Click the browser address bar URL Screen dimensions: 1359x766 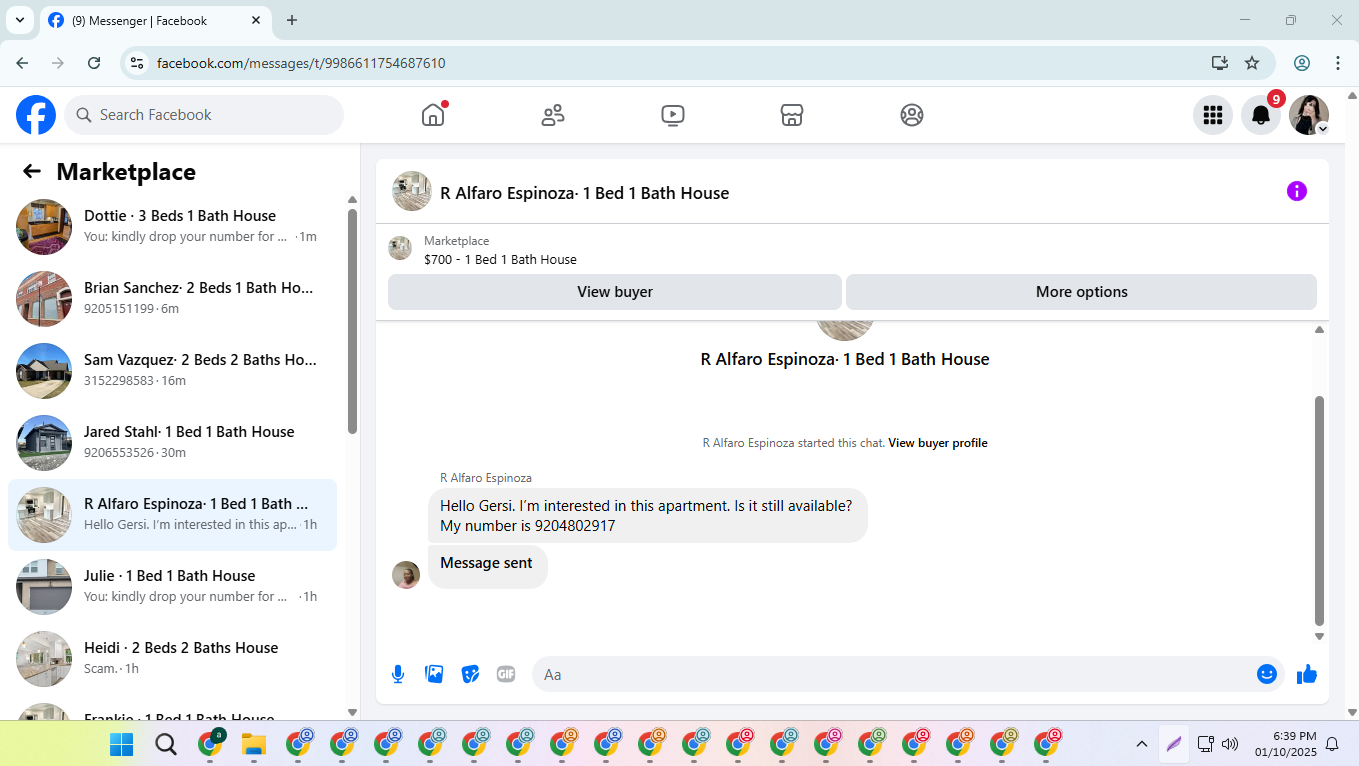[x=301, y=63]
